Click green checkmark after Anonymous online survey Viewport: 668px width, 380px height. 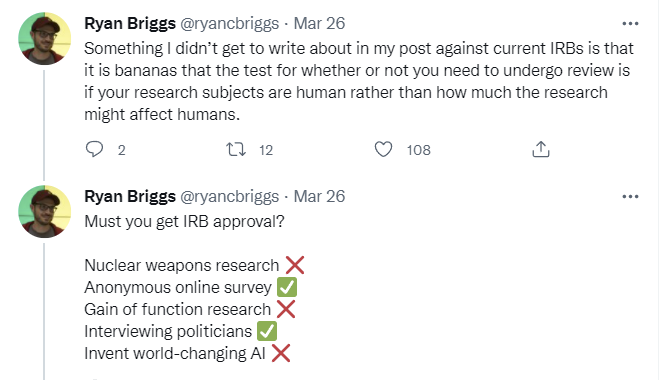click(287, 287)
